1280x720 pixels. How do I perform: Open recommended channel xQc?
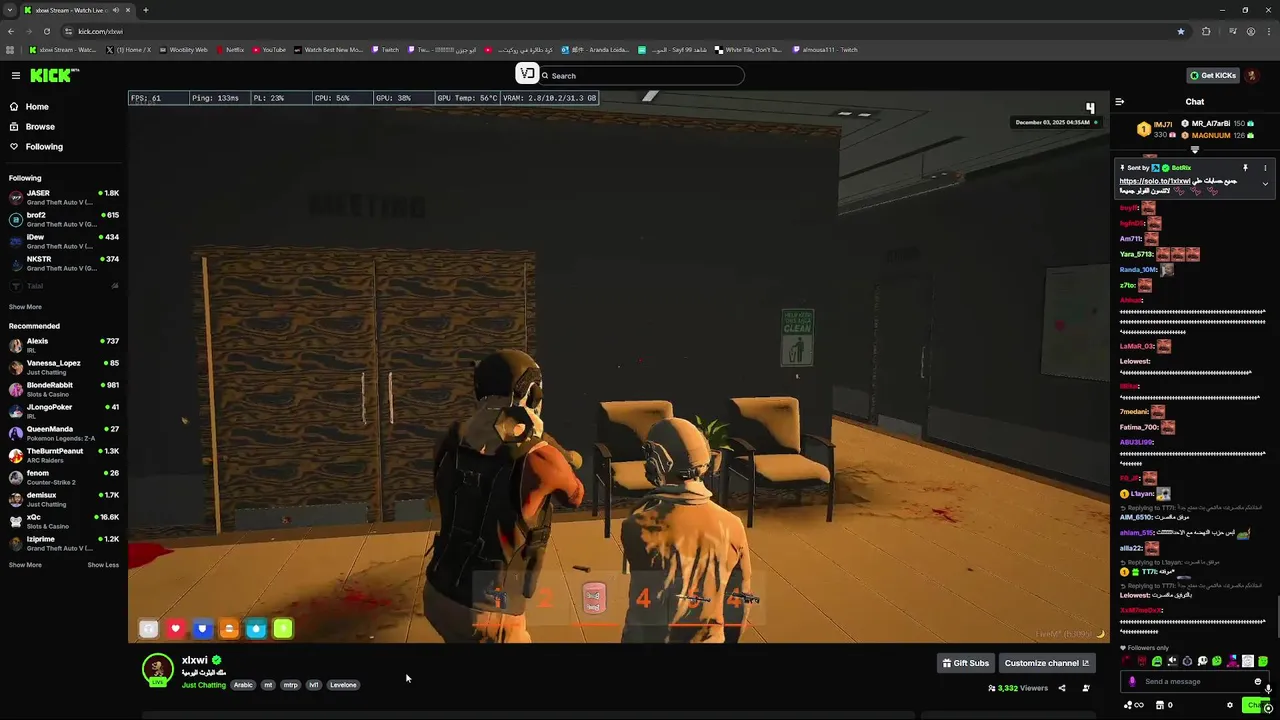point(64,521)
